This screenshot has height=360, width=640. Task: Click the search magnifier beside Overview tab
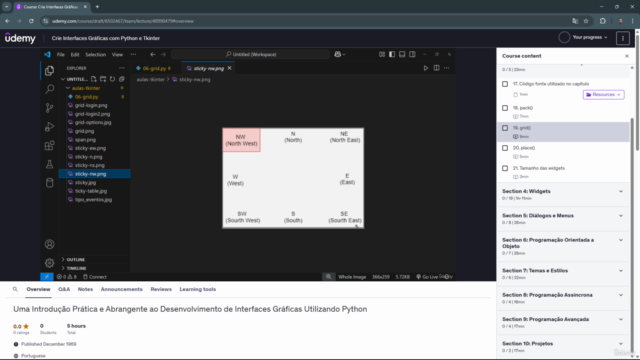(15, 289)
